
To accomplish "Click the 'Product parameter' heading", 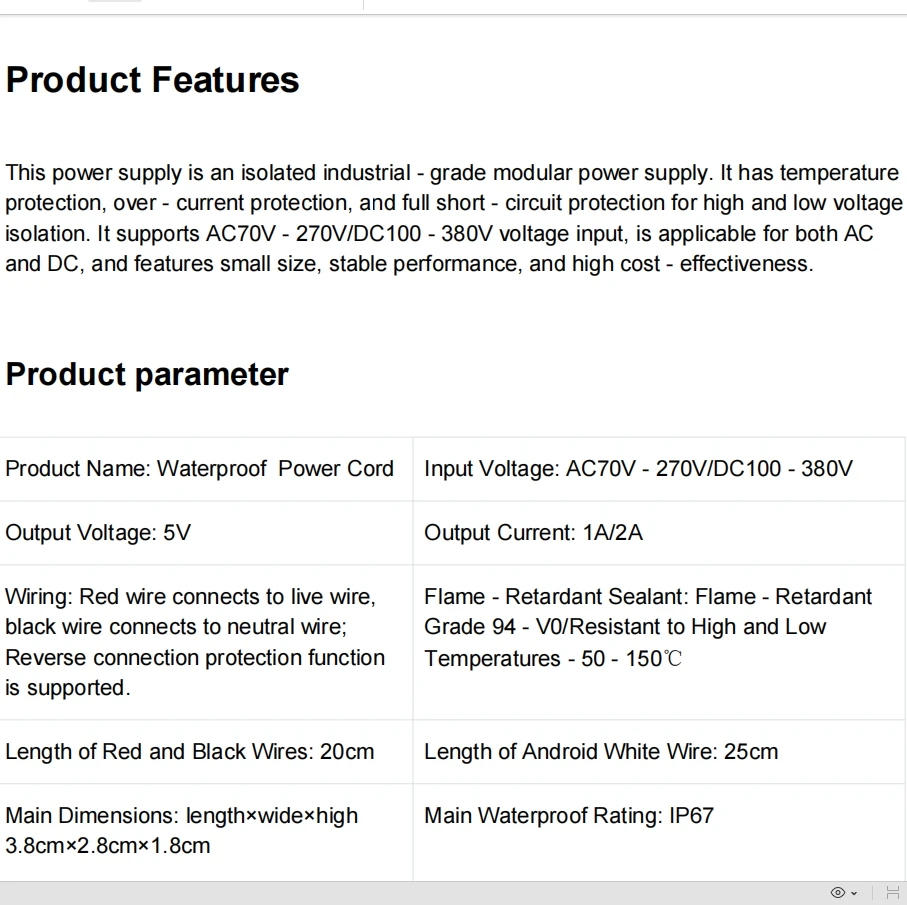I will [147, 374].
